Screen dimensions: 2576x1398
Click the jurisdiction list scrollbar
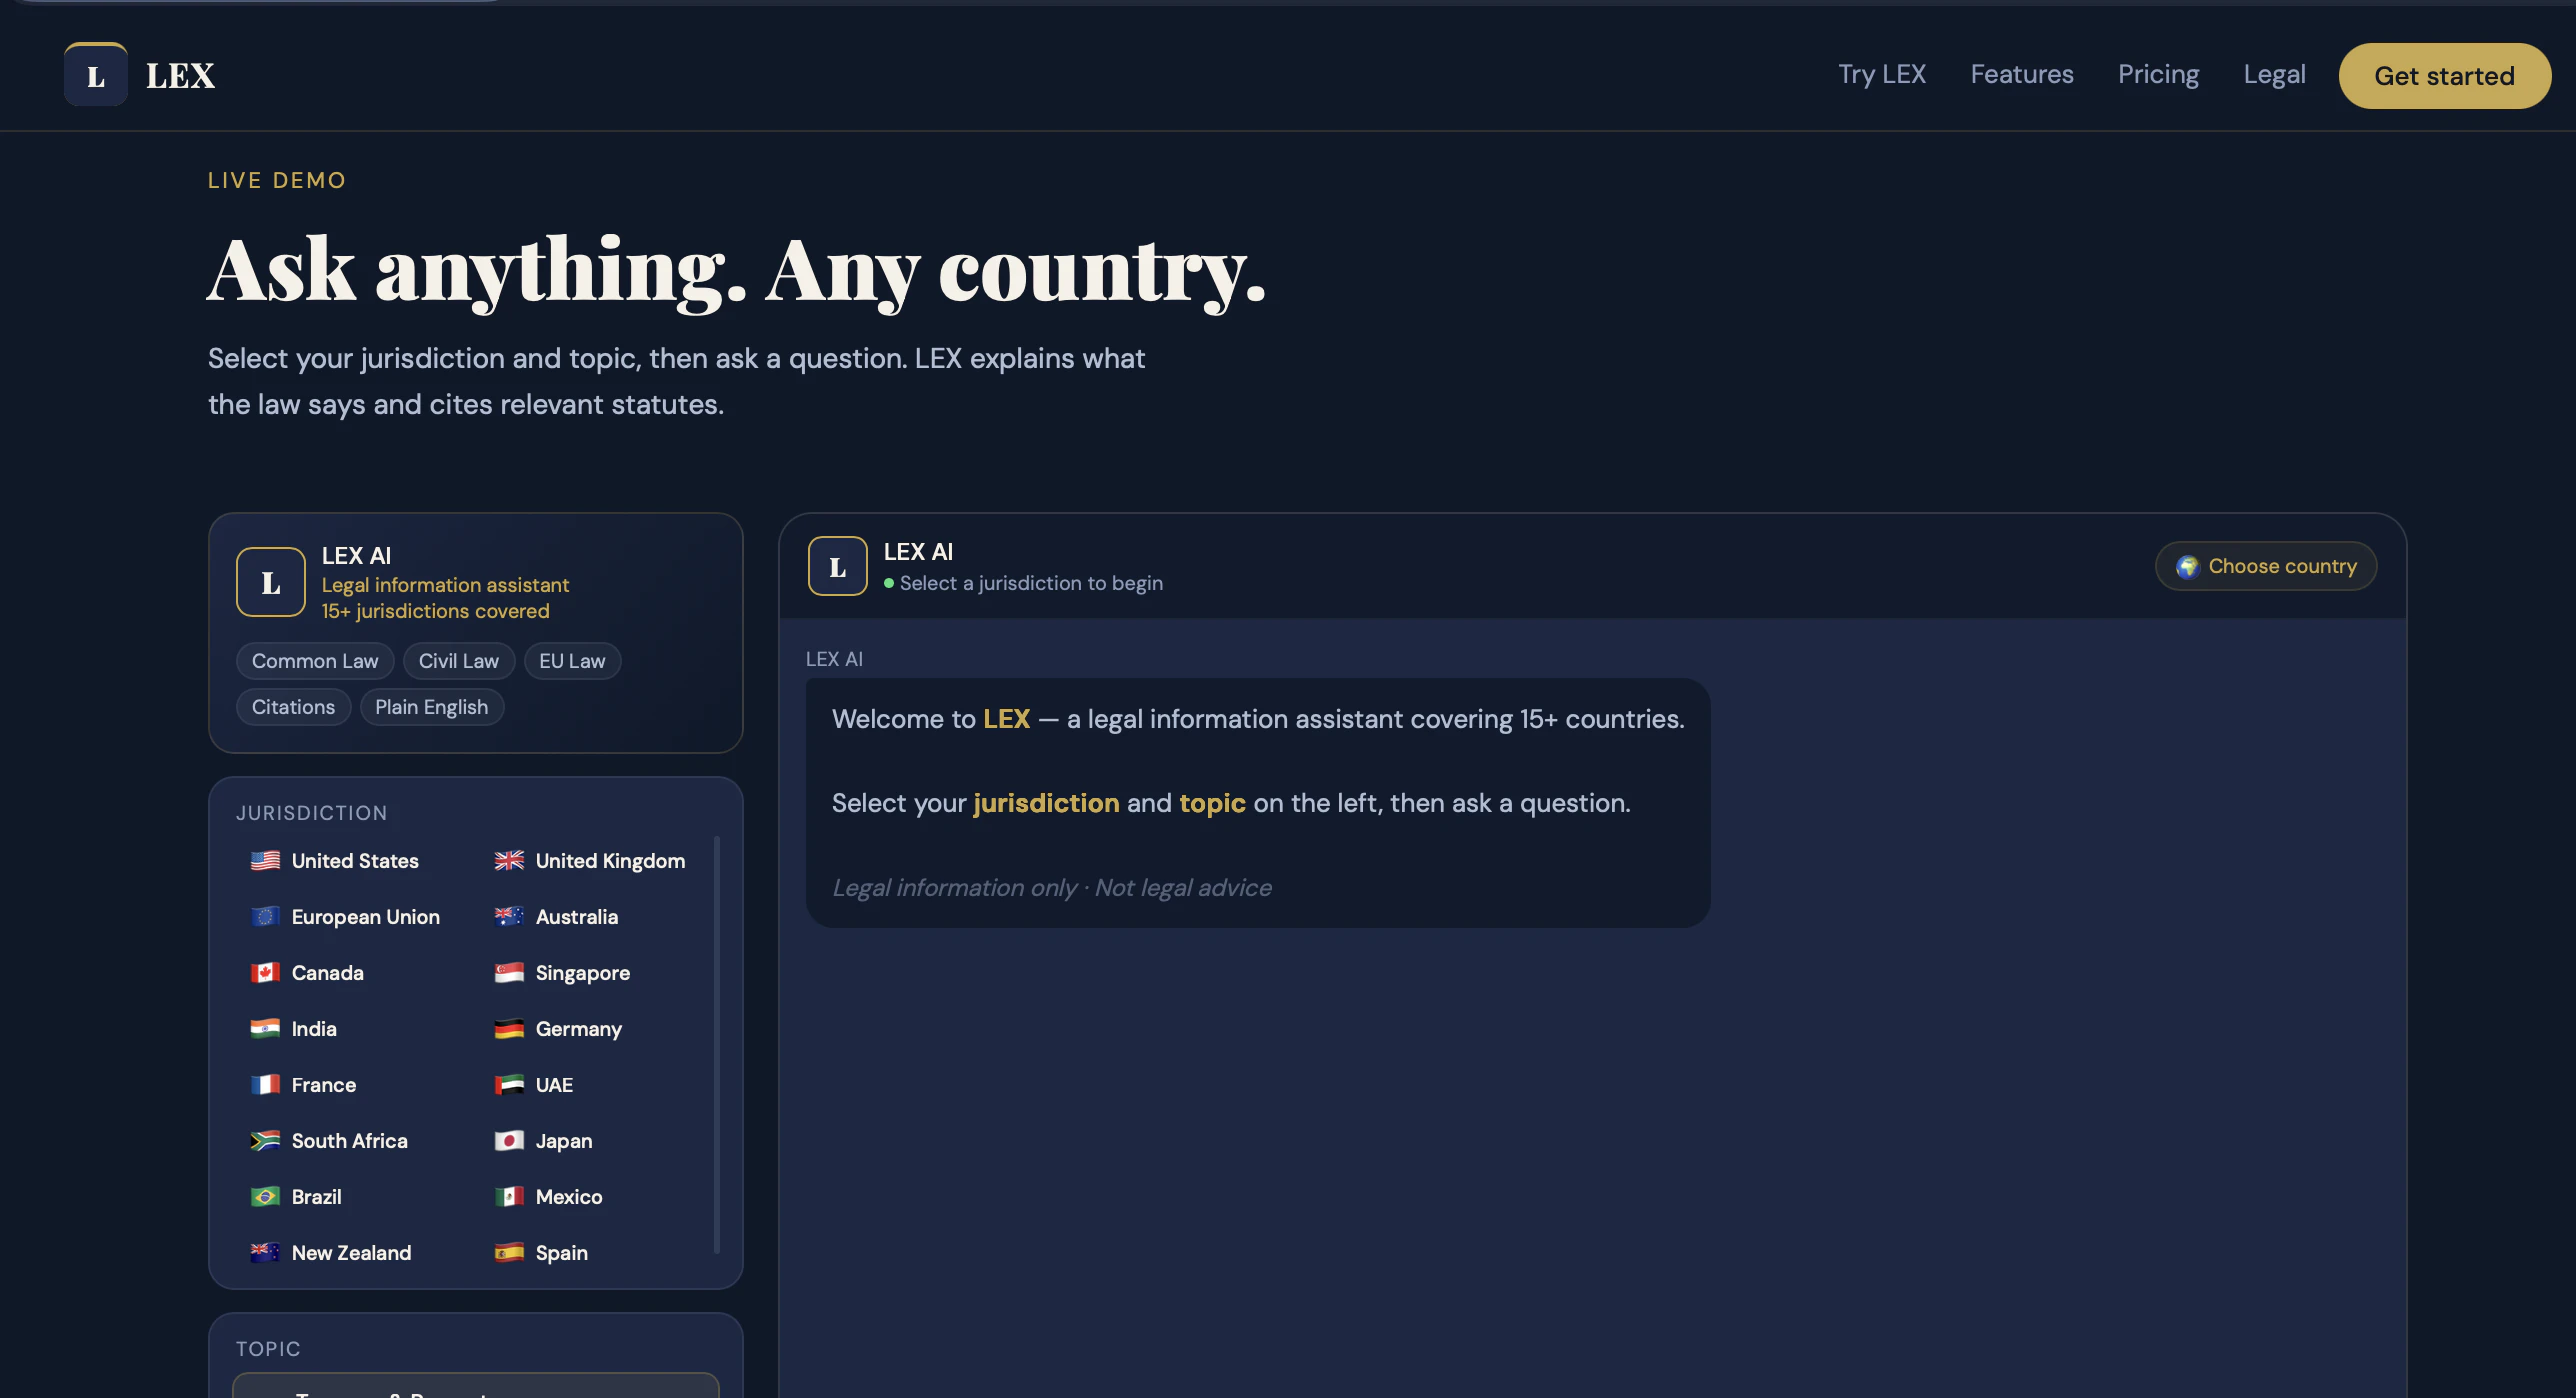coord(717,1045)
